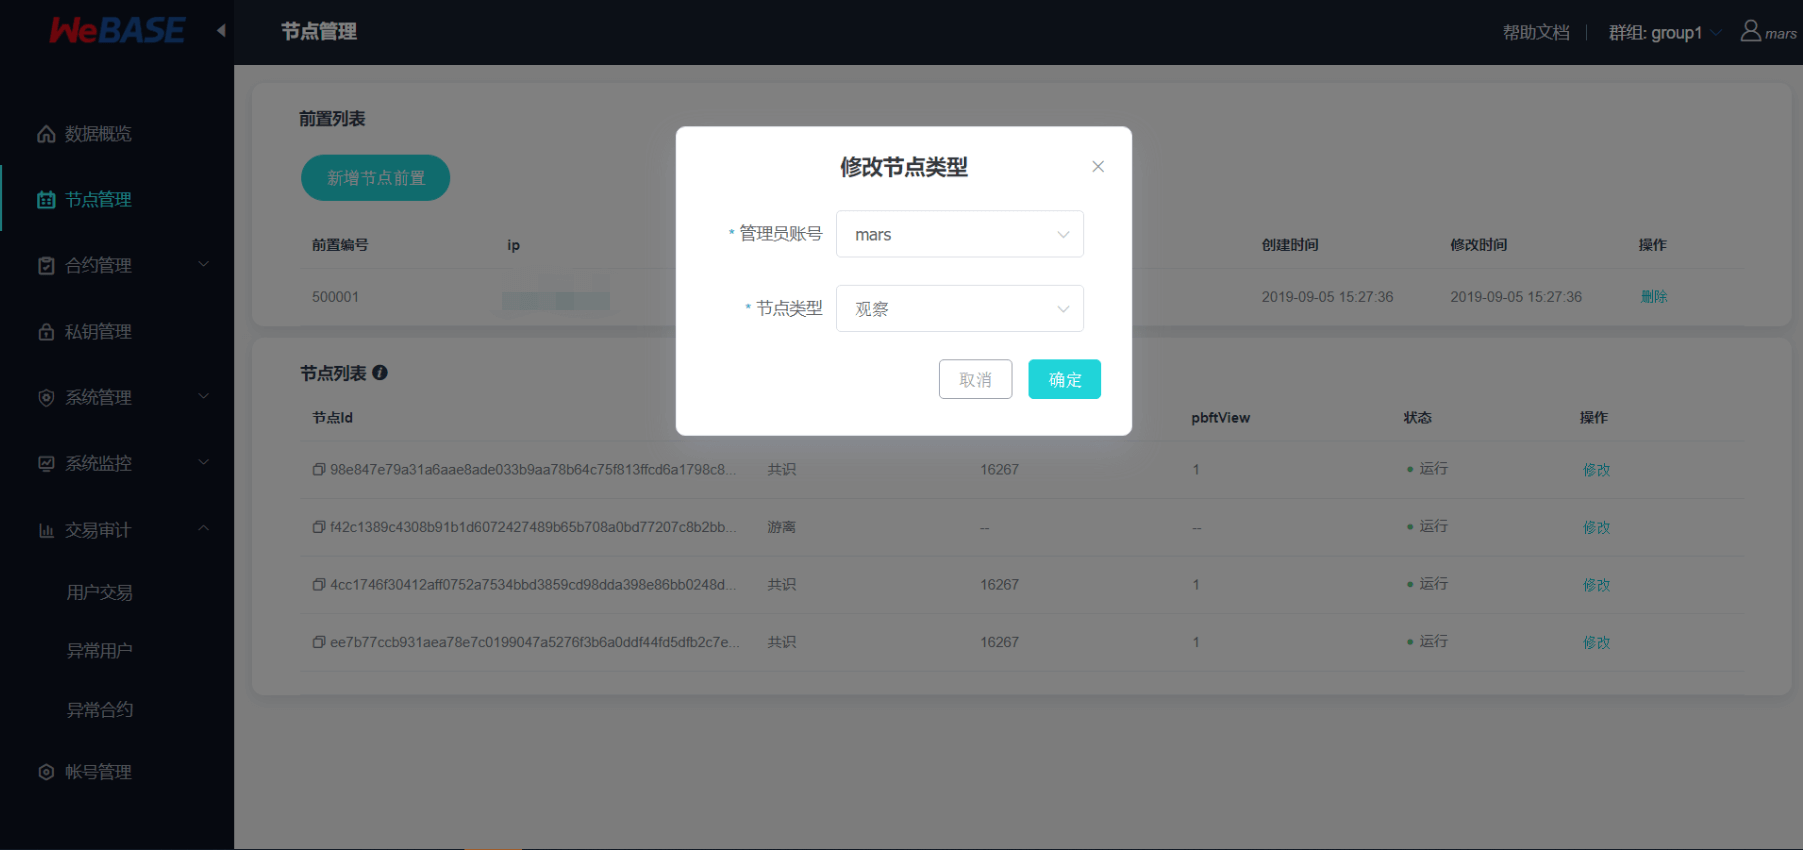Screen dimensions: 1803x850
Task: Copy node ID starting with ee7b77ccb931
Action: pyautogui.click(x=319, y=642)
